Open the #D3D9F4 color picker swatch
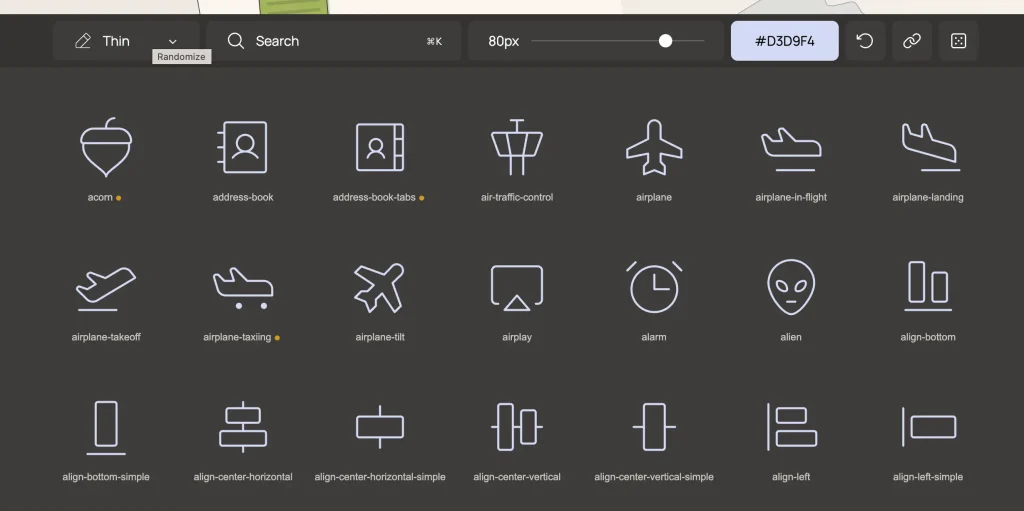1024x511 pixels. pyautogui.click(x=784, y=41)
